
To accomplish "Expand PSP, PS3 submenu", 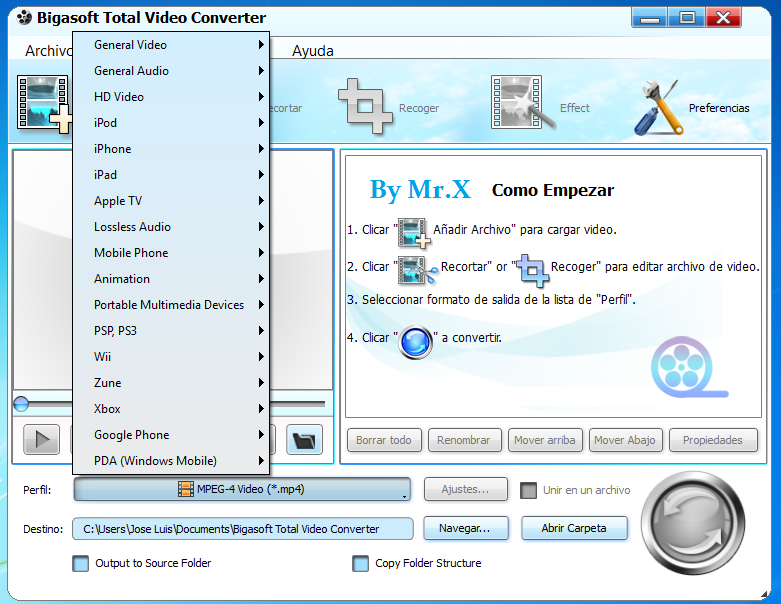I will (171, 331).
